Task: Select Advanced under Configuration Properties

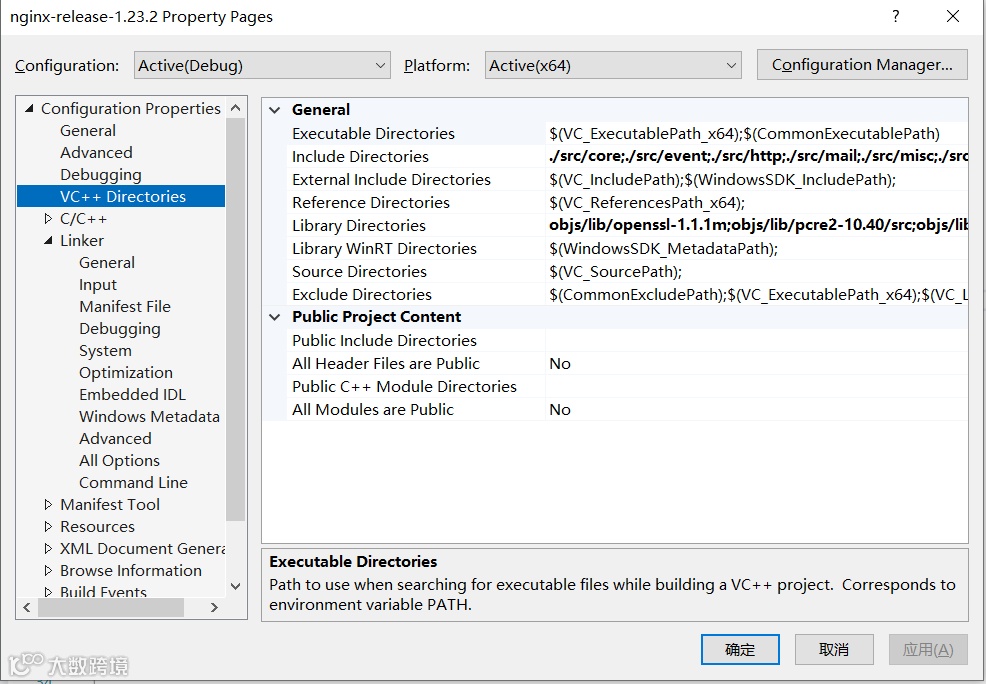Action: 96,153
